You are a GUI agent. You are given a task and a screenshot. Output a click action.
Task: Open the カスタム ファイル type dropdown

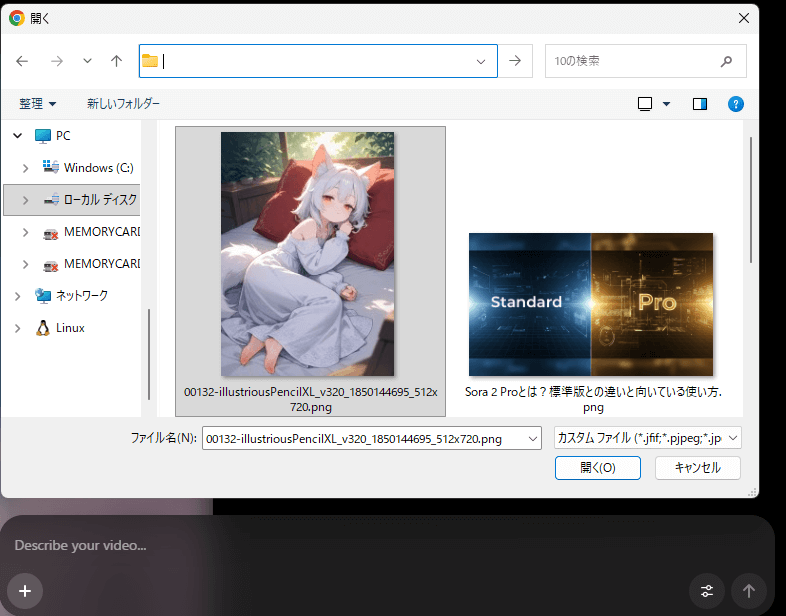pyautogui.click(x=648, y=438)
